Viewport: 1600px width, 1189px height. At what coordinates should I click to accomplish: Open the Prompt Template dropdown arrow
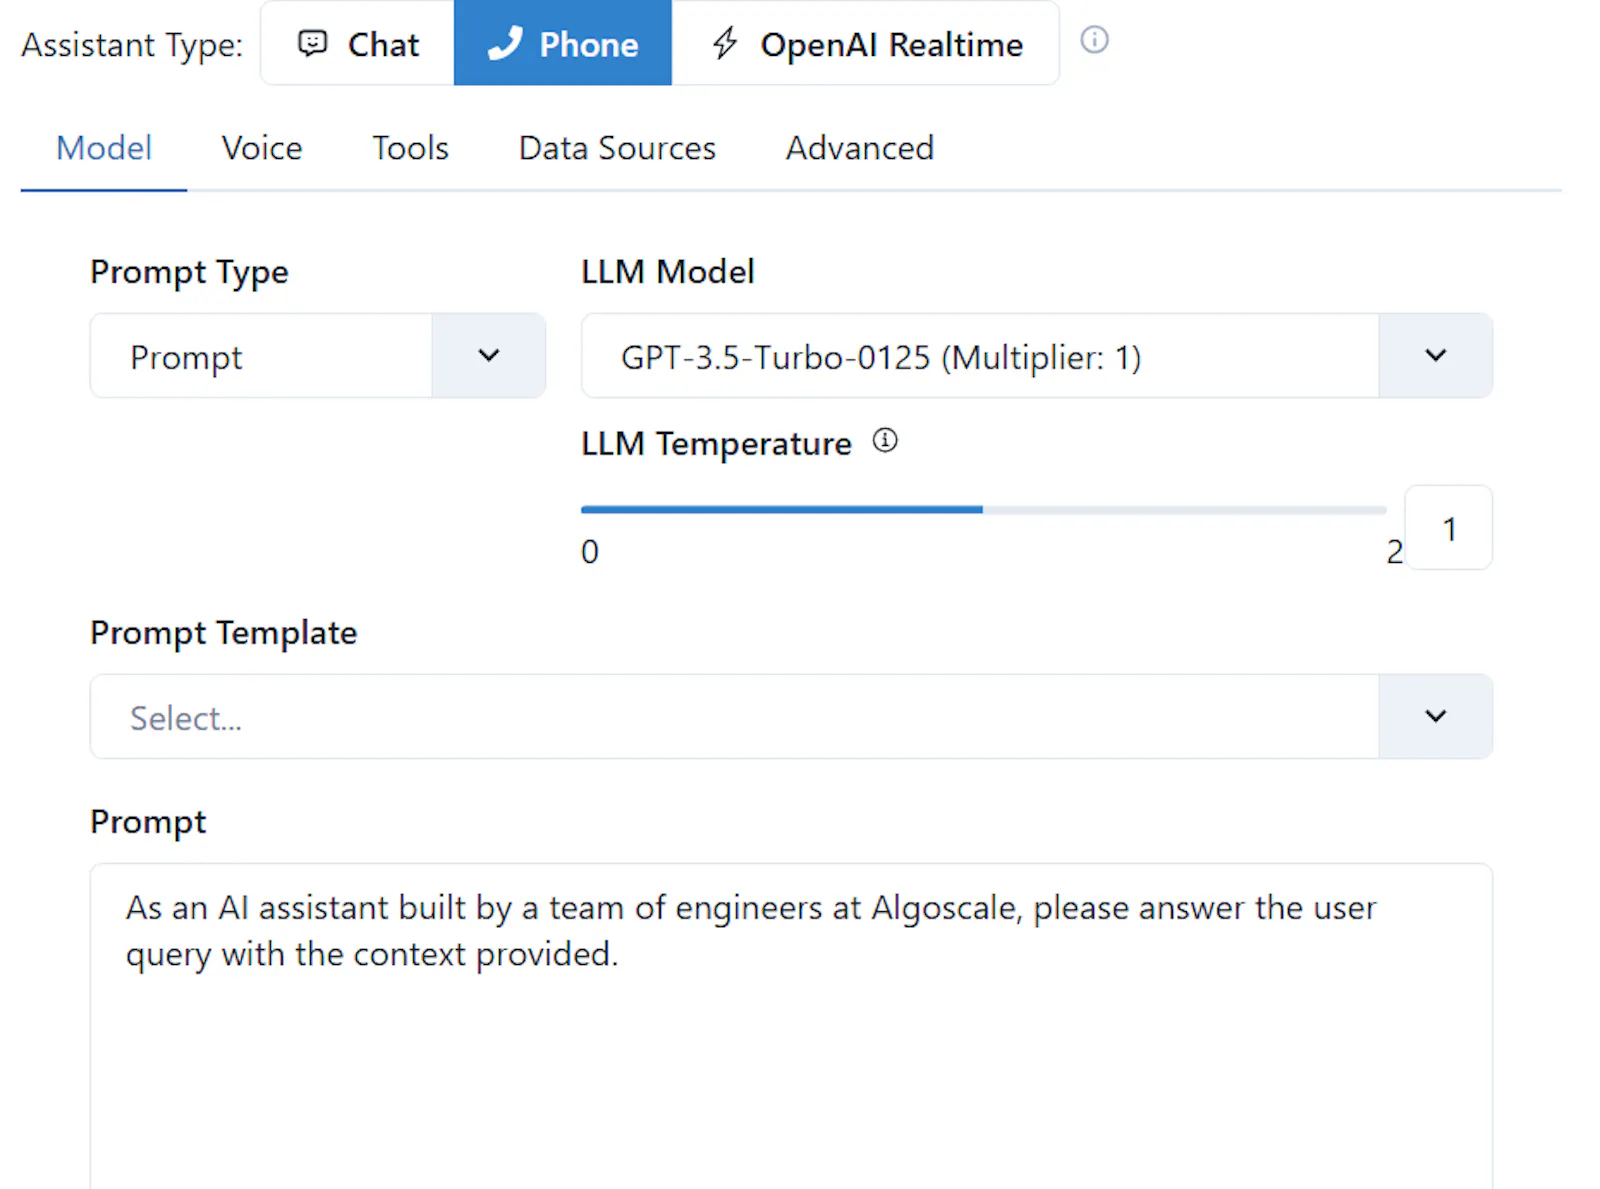[1436, 716]
